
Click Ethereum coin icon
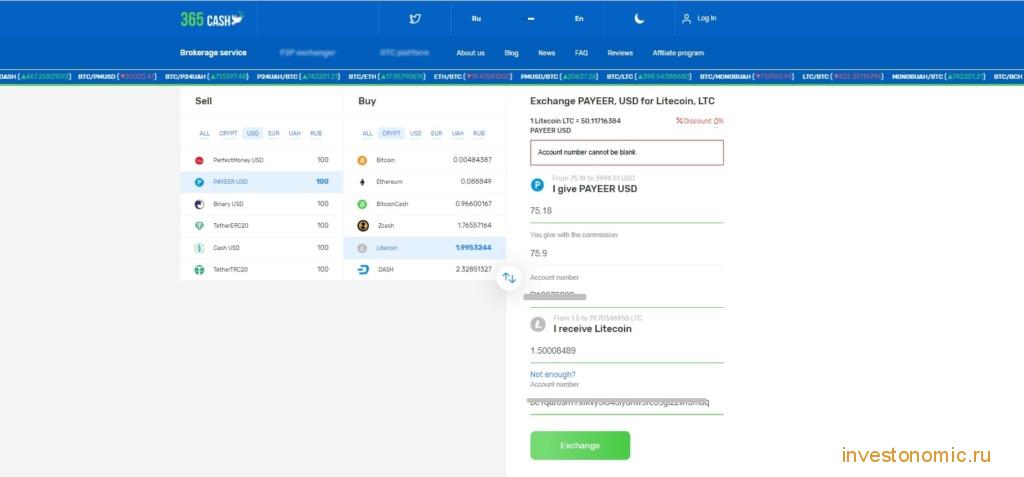point(362,182)
